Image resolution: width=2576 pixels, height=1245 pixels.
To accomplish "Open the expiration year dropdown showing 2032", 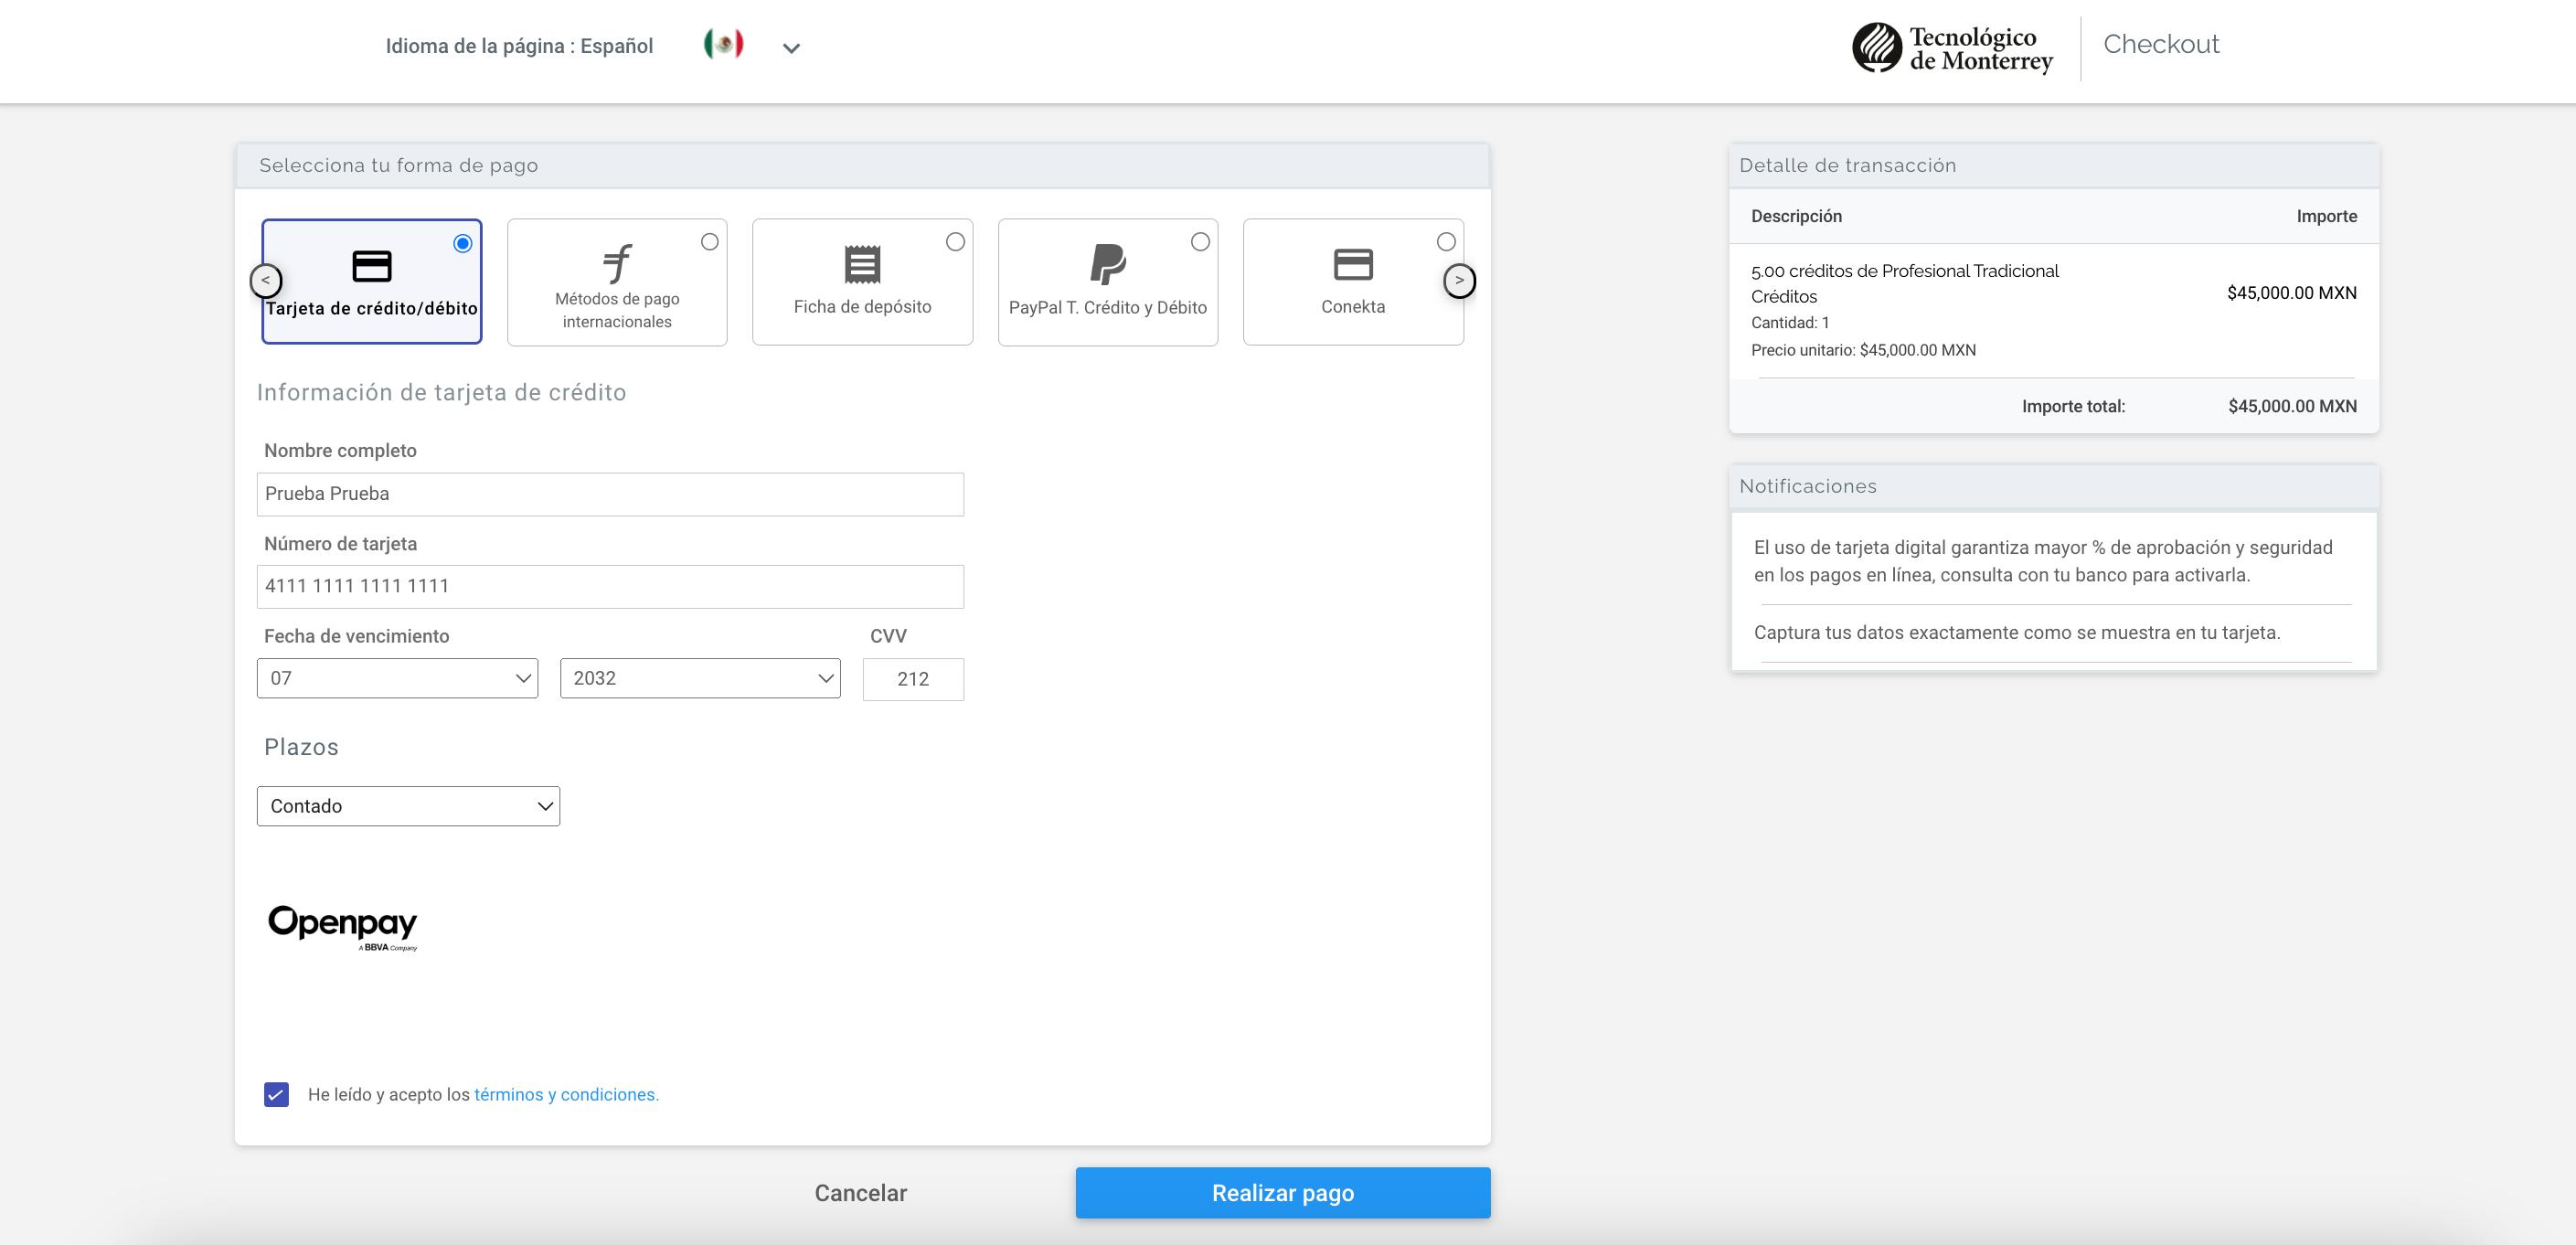I will 700,678.
